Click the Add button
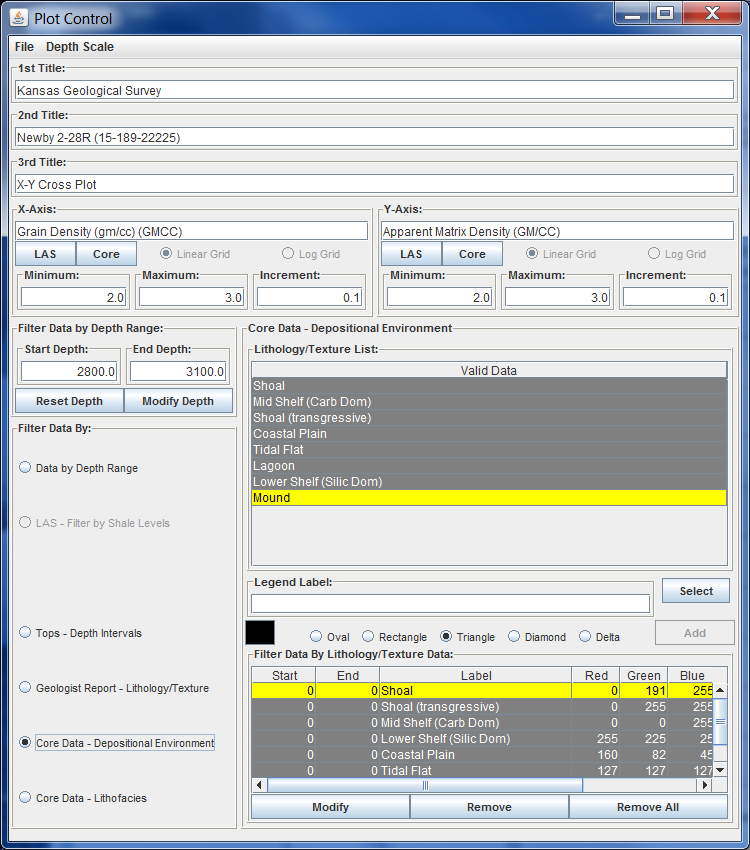 (695, 633)
